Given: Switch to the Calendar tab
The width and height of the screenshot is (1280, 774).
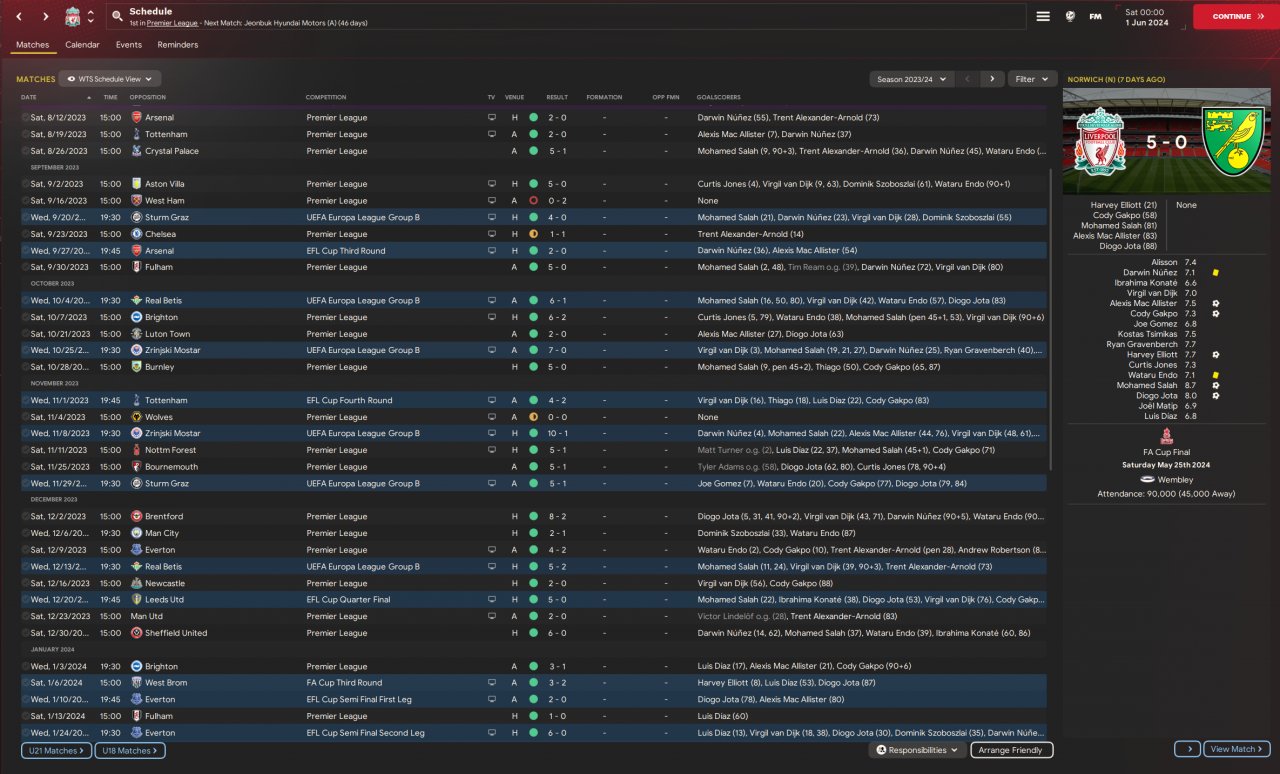Looking at the screenshot, I should (82, 45).
